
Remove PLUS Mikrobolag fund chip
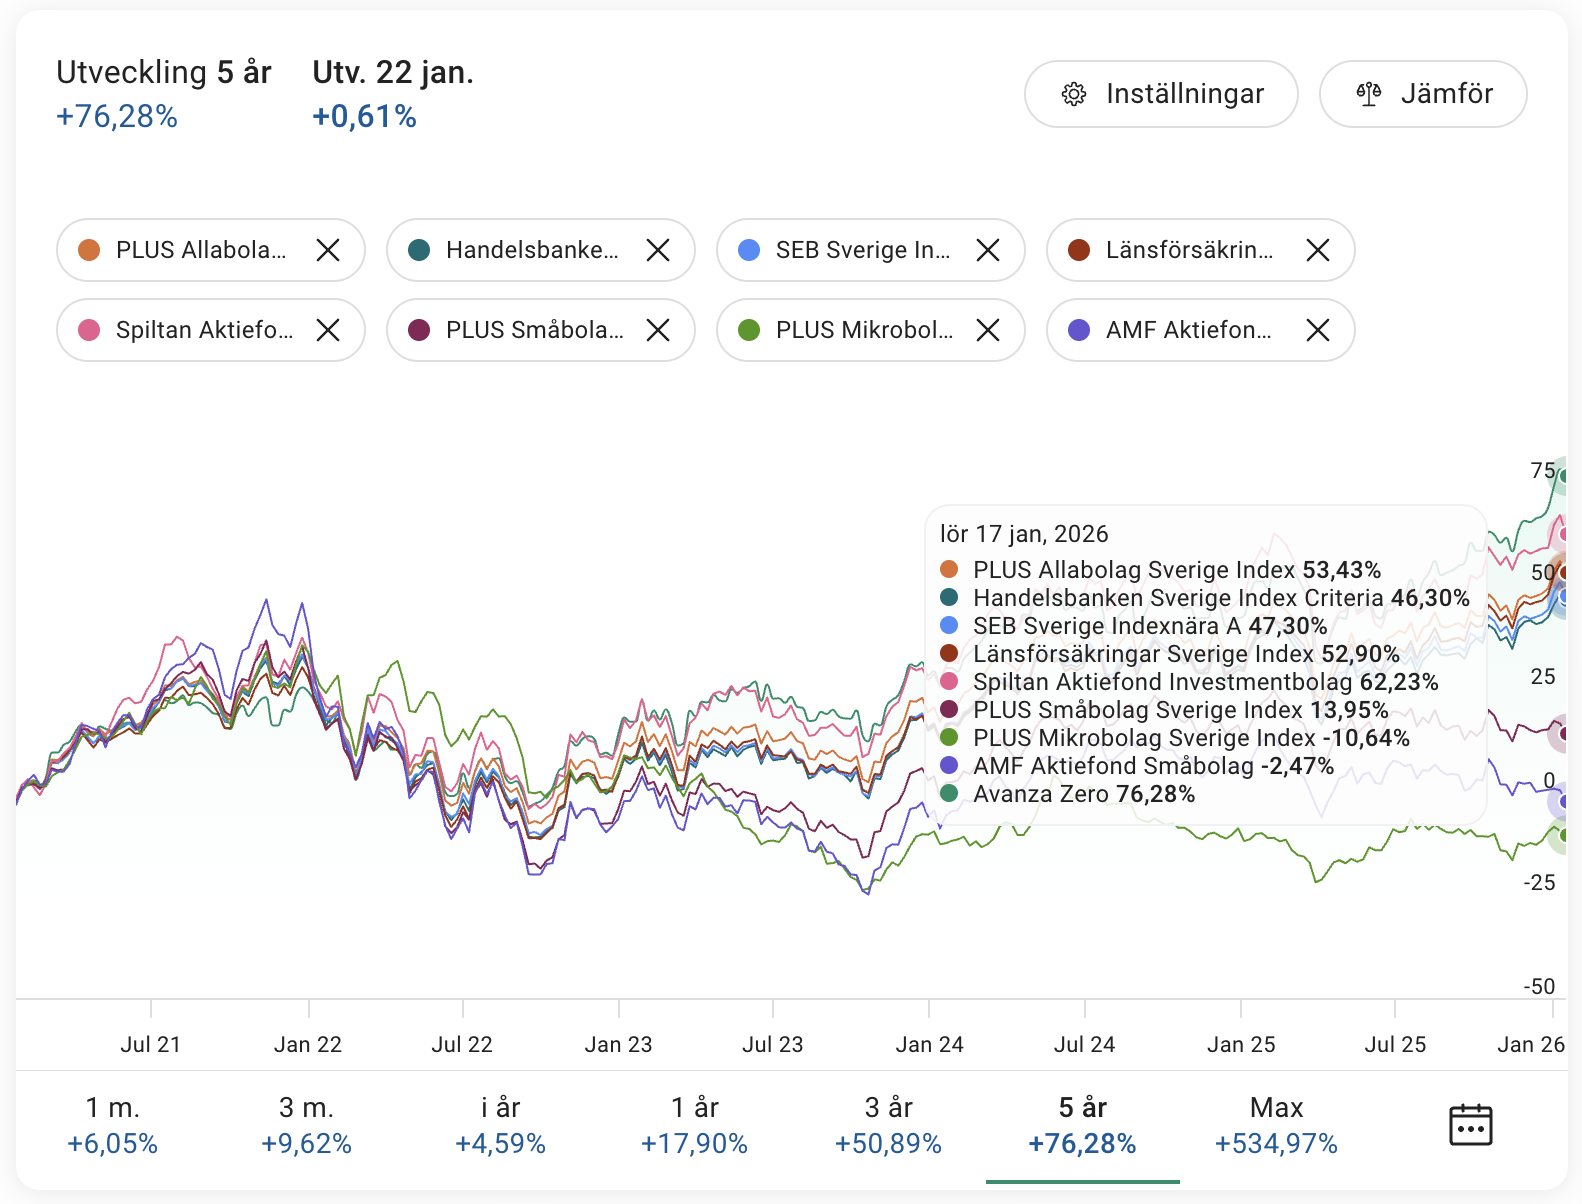click(988, 330)
